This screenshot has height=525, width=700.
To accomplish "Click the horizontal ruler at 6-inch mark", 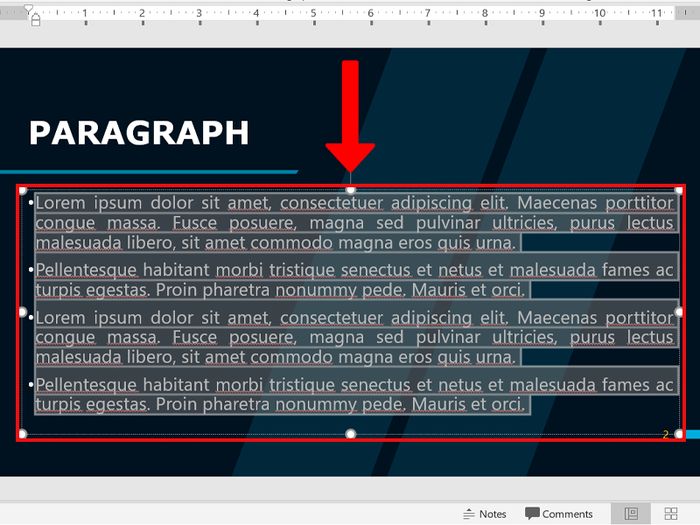I will [370, 14].
